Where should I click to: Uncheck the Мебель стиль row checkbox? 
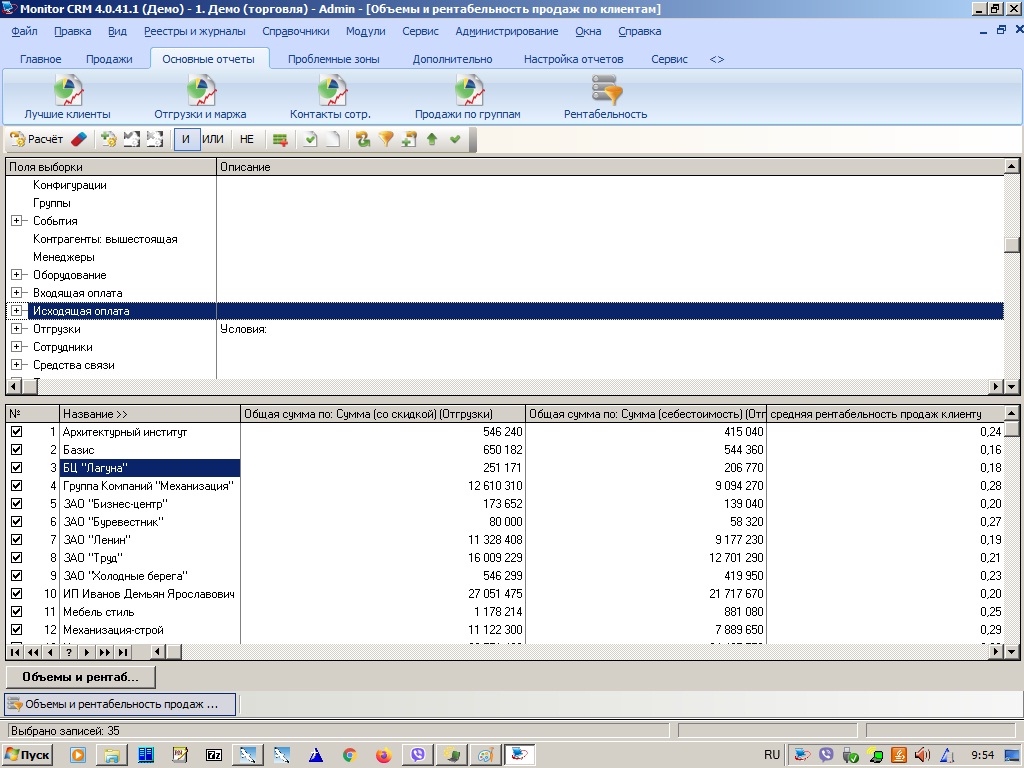point(16,612)
